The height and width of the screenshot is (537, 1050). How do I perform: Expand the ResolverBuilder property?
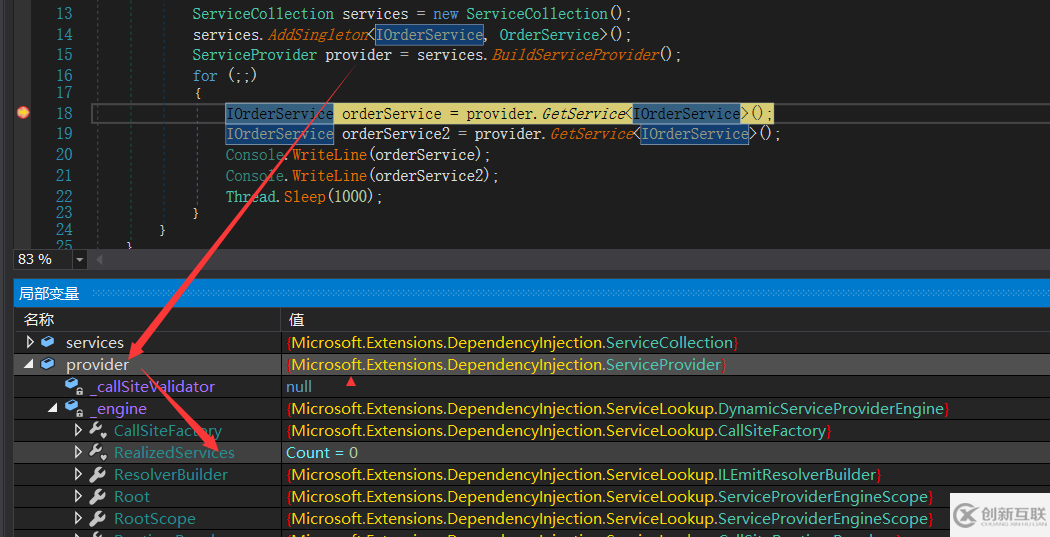click(78, 474)
